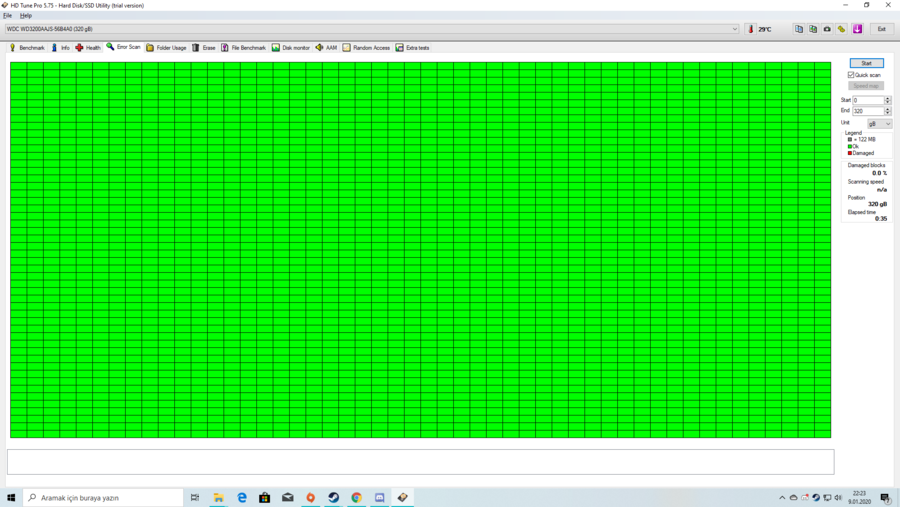Screen dimensions: 900x507
Task: Open Google Chrome from the taskbar
Action: pos(356,498)
